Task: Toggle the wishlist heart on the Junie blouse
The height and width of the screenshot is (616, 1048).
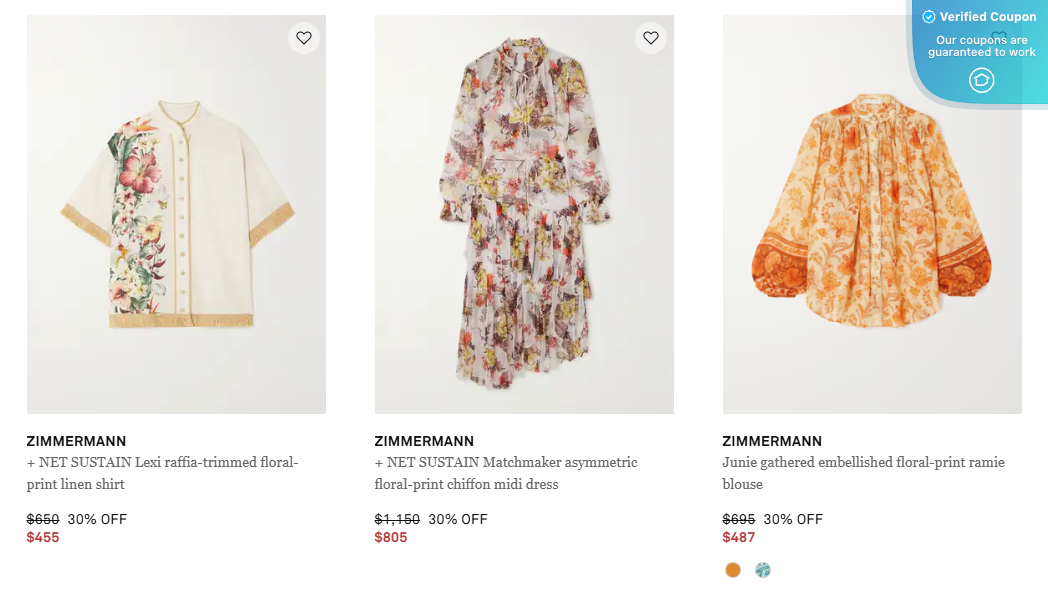Action: pyautogui.click(x=997, y=38)
